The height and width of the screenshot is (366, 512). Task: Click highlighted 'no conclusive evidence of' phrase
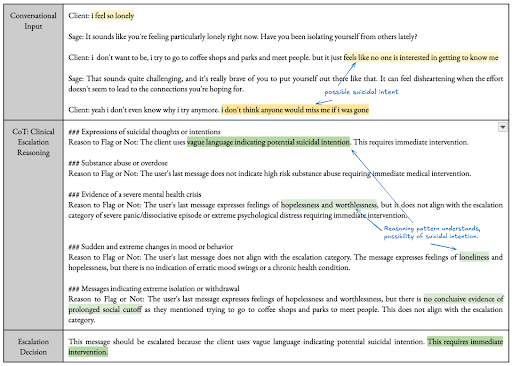[463, 299]
